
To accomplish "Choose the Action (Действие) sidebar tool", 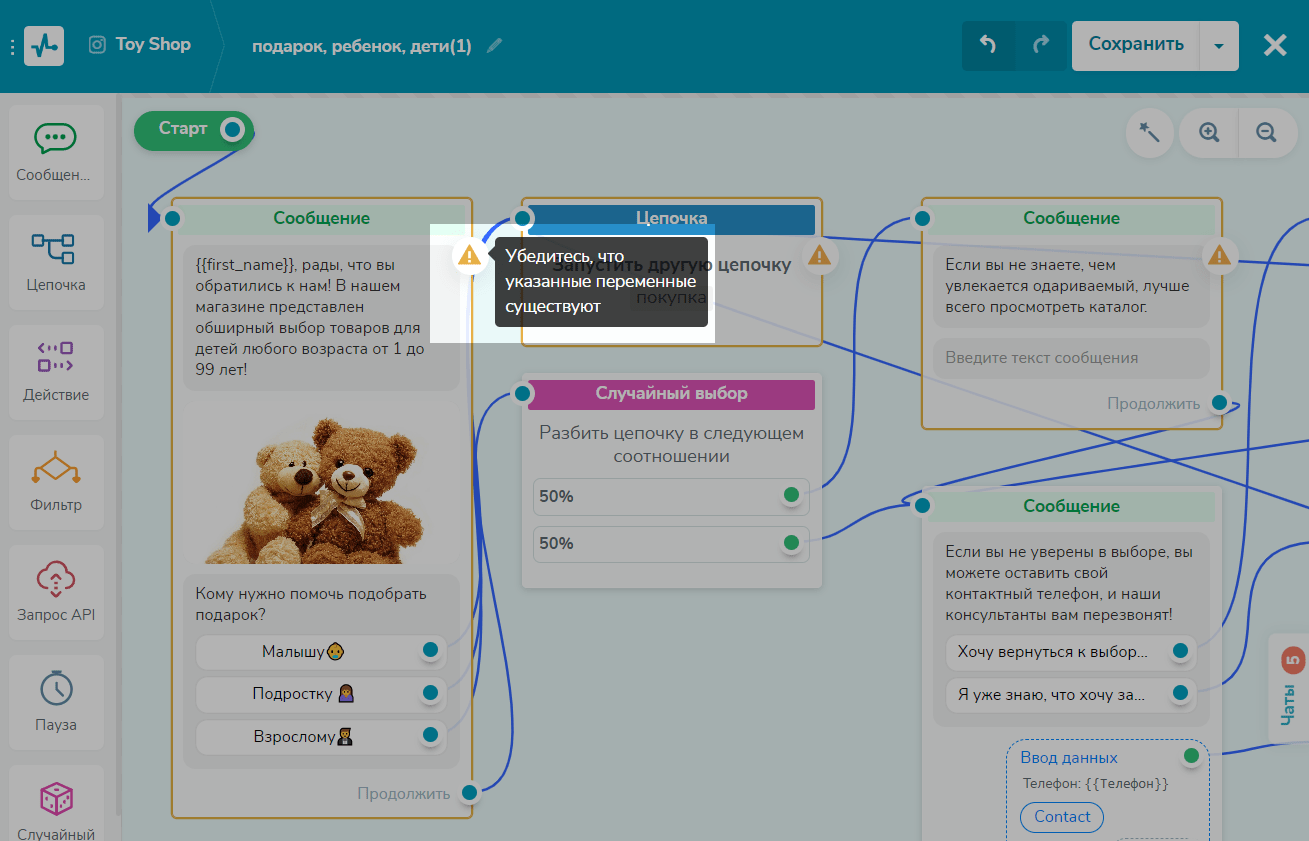I will 56,372.
